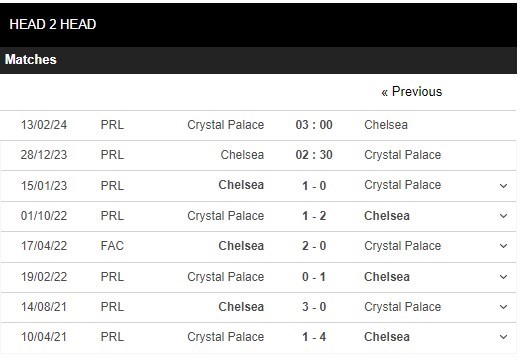Click the 0 - 1 score on 19/02/22
This screenshot has height=363, width=524.
point(314,277)
